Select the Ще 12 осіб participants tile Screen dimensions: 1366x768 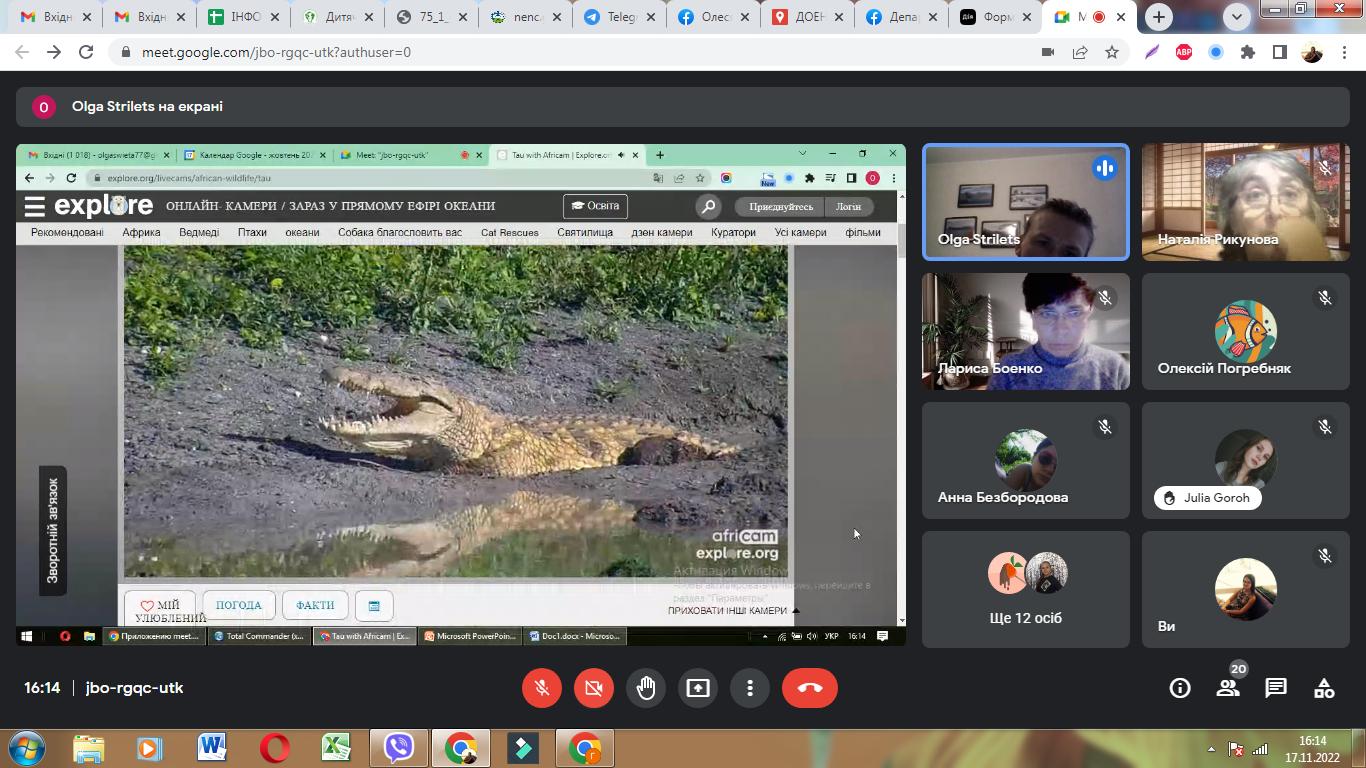(x=1025, y=589)
